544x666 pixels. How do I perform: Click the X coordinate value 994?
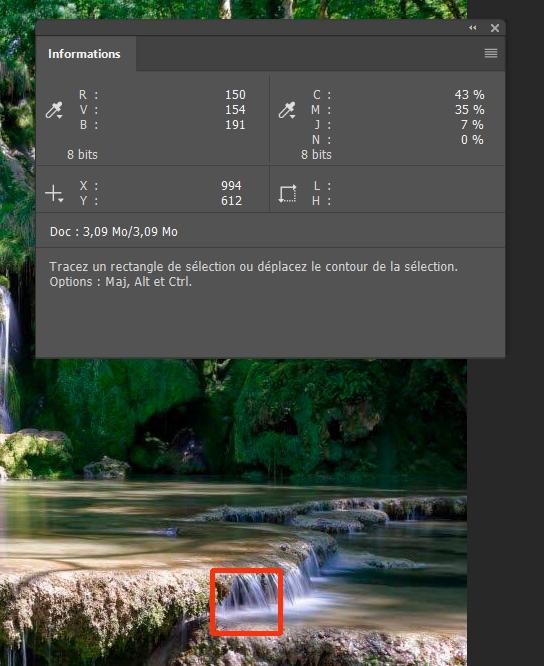(x=231, y=186)
